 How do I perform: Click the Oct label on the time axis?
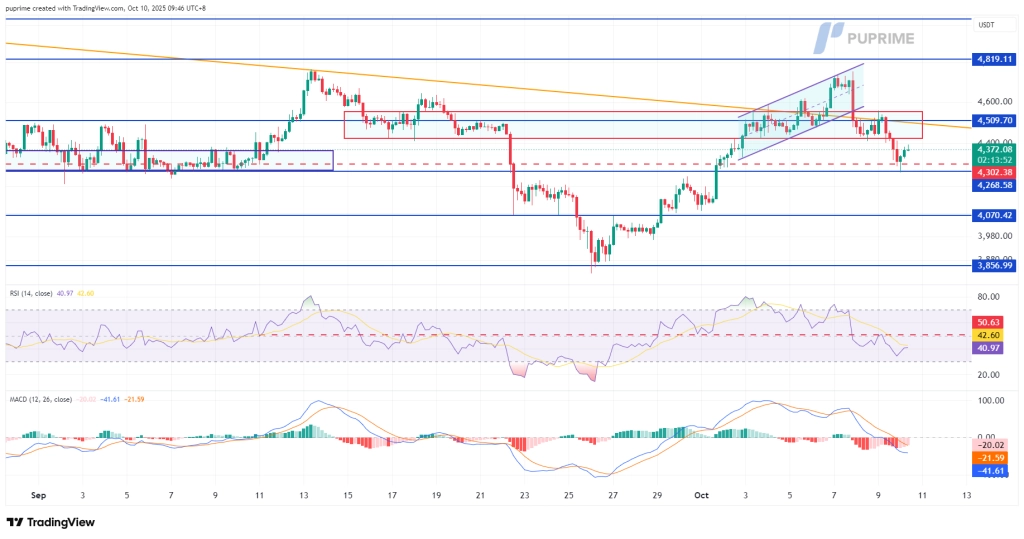(x=701, y=495)
